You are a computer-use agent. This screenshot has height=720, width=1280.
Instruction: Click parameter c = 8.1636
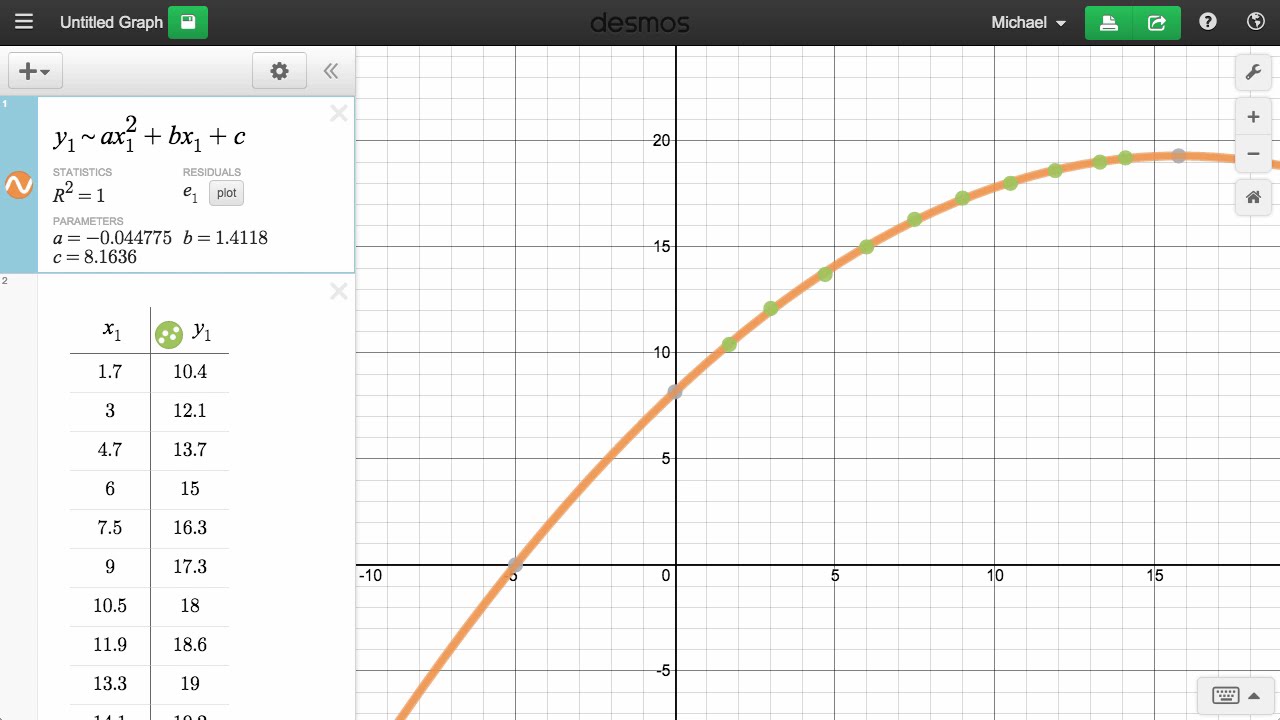[95, 257]
